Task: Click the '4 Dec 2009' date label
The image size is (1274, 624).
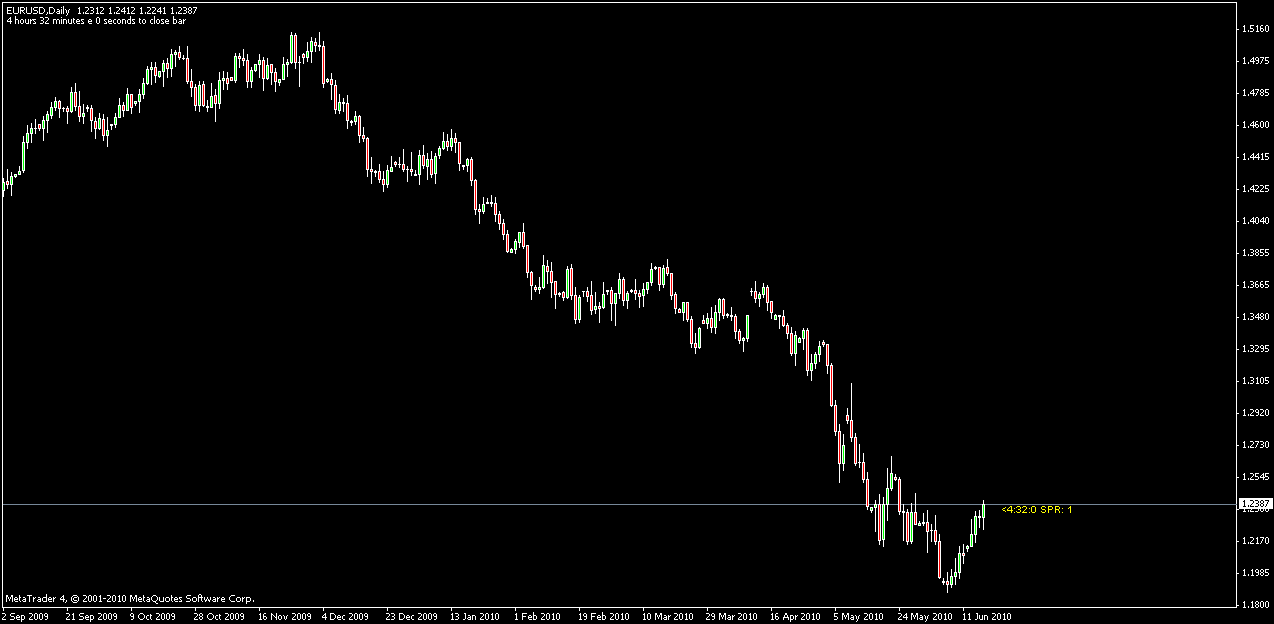Action: point(345,617)
